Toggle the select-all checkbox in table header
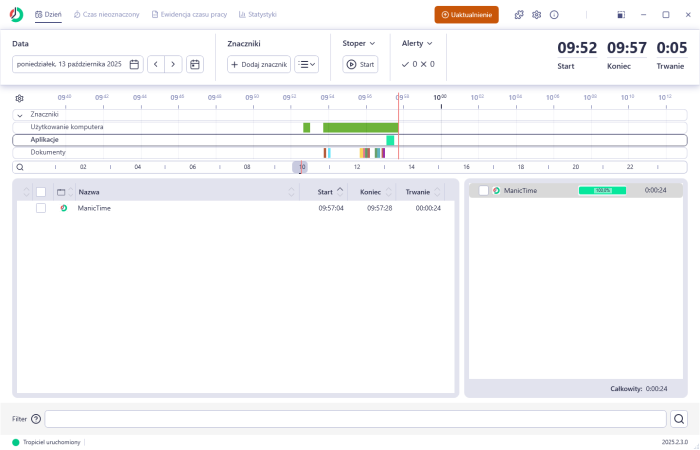Viewport: 700px width, 450px height. (x=41, y=191)
